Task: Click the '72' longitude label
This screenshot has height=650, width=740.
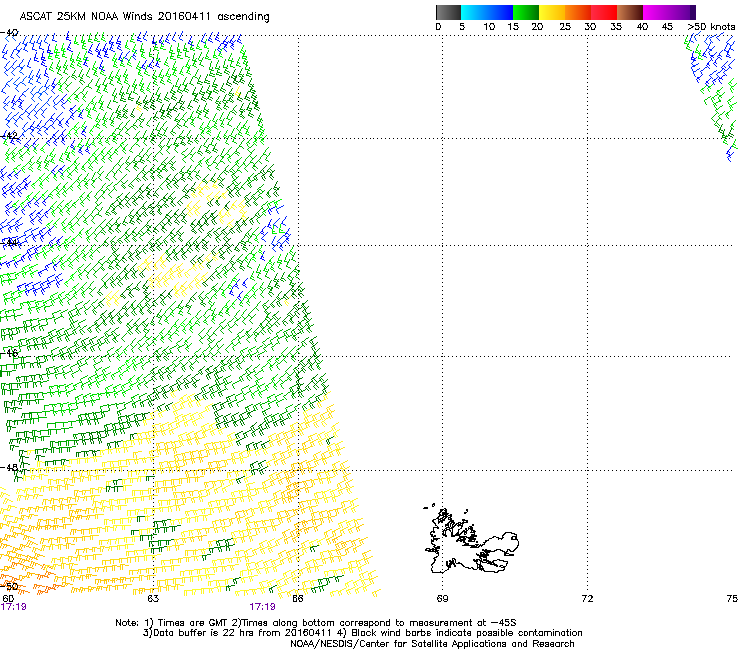Action: (x=587, y=599)
